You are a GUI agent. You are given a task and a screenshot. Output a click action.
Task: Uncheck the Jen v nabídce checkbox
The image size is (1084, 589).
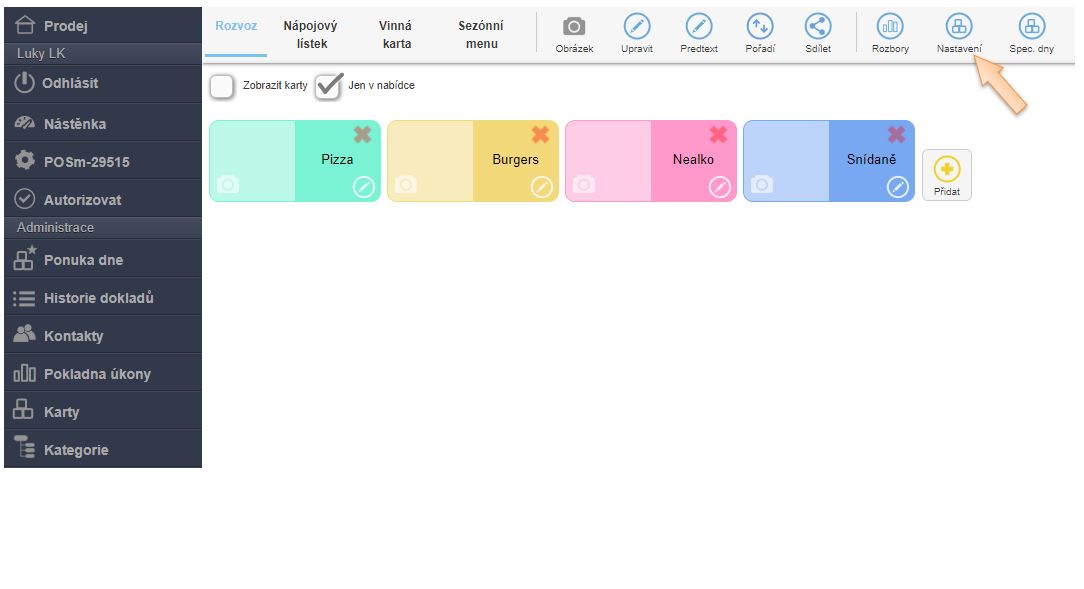point(328,87)
